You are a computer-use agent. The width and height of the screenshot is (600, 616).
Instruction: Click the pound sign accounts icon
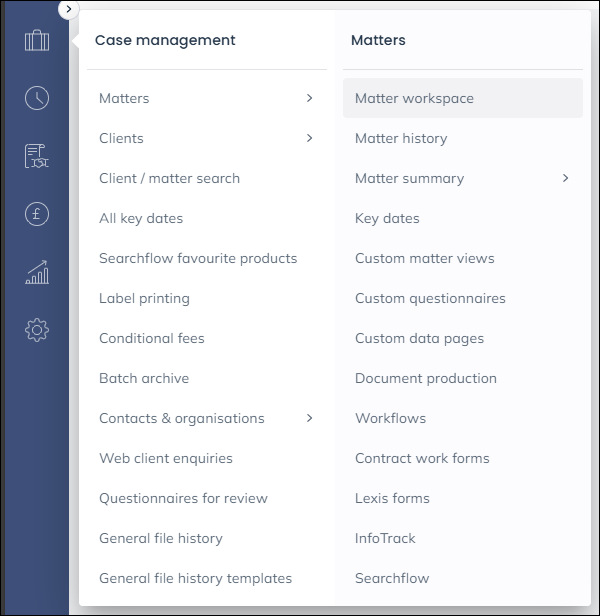pos(37,214)
